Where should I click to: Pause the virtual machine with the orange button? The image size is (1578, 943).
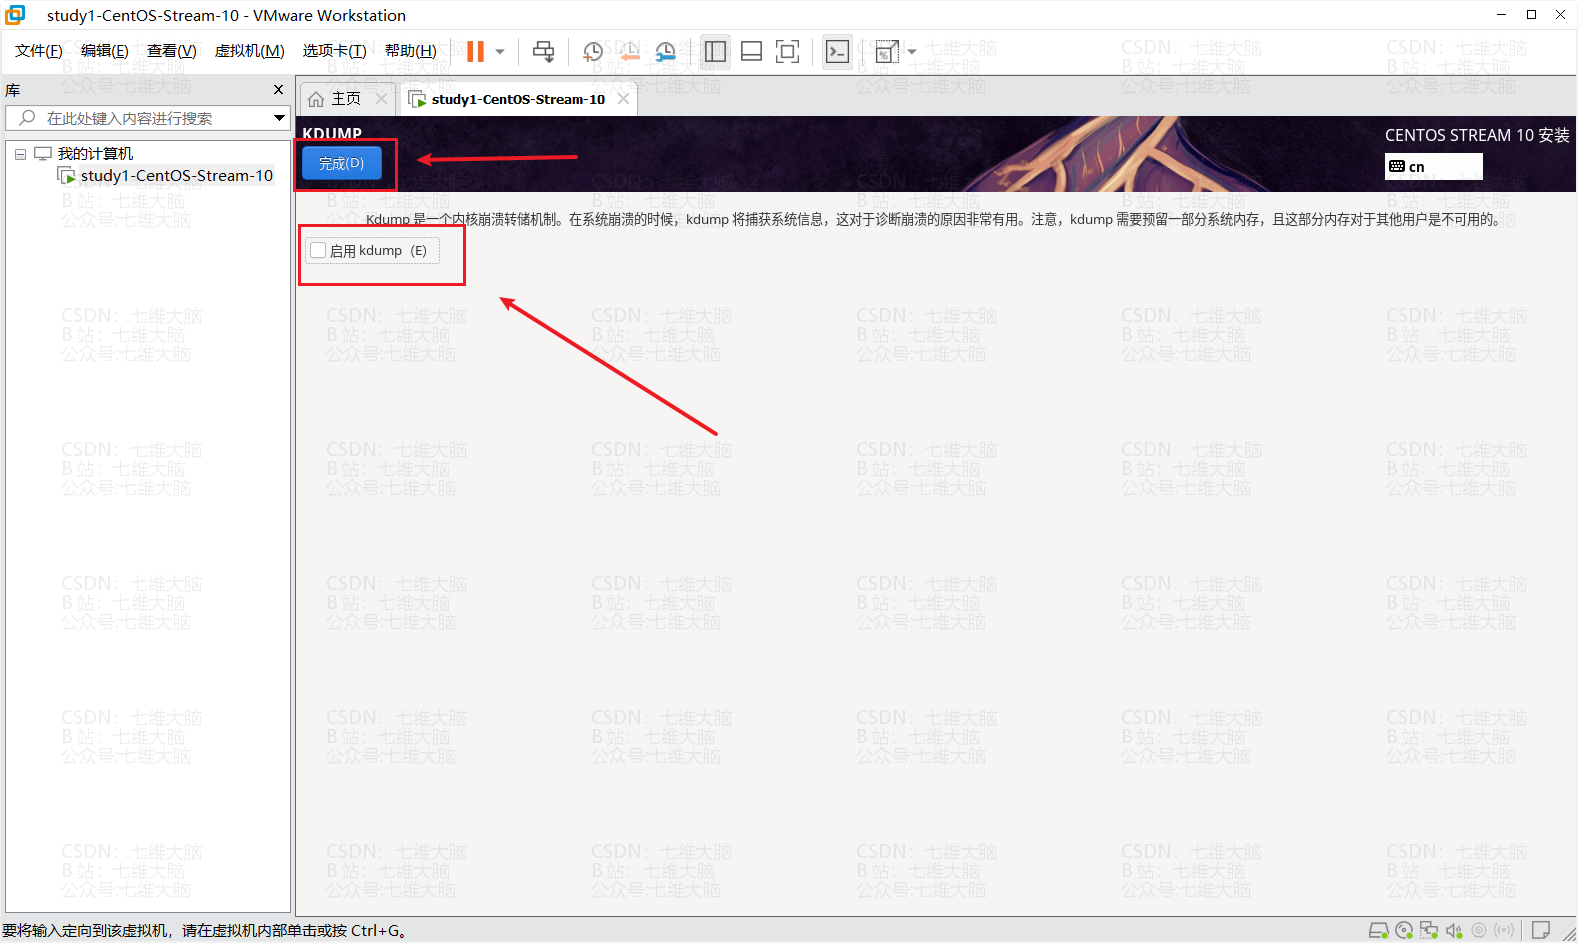(475, 51)
